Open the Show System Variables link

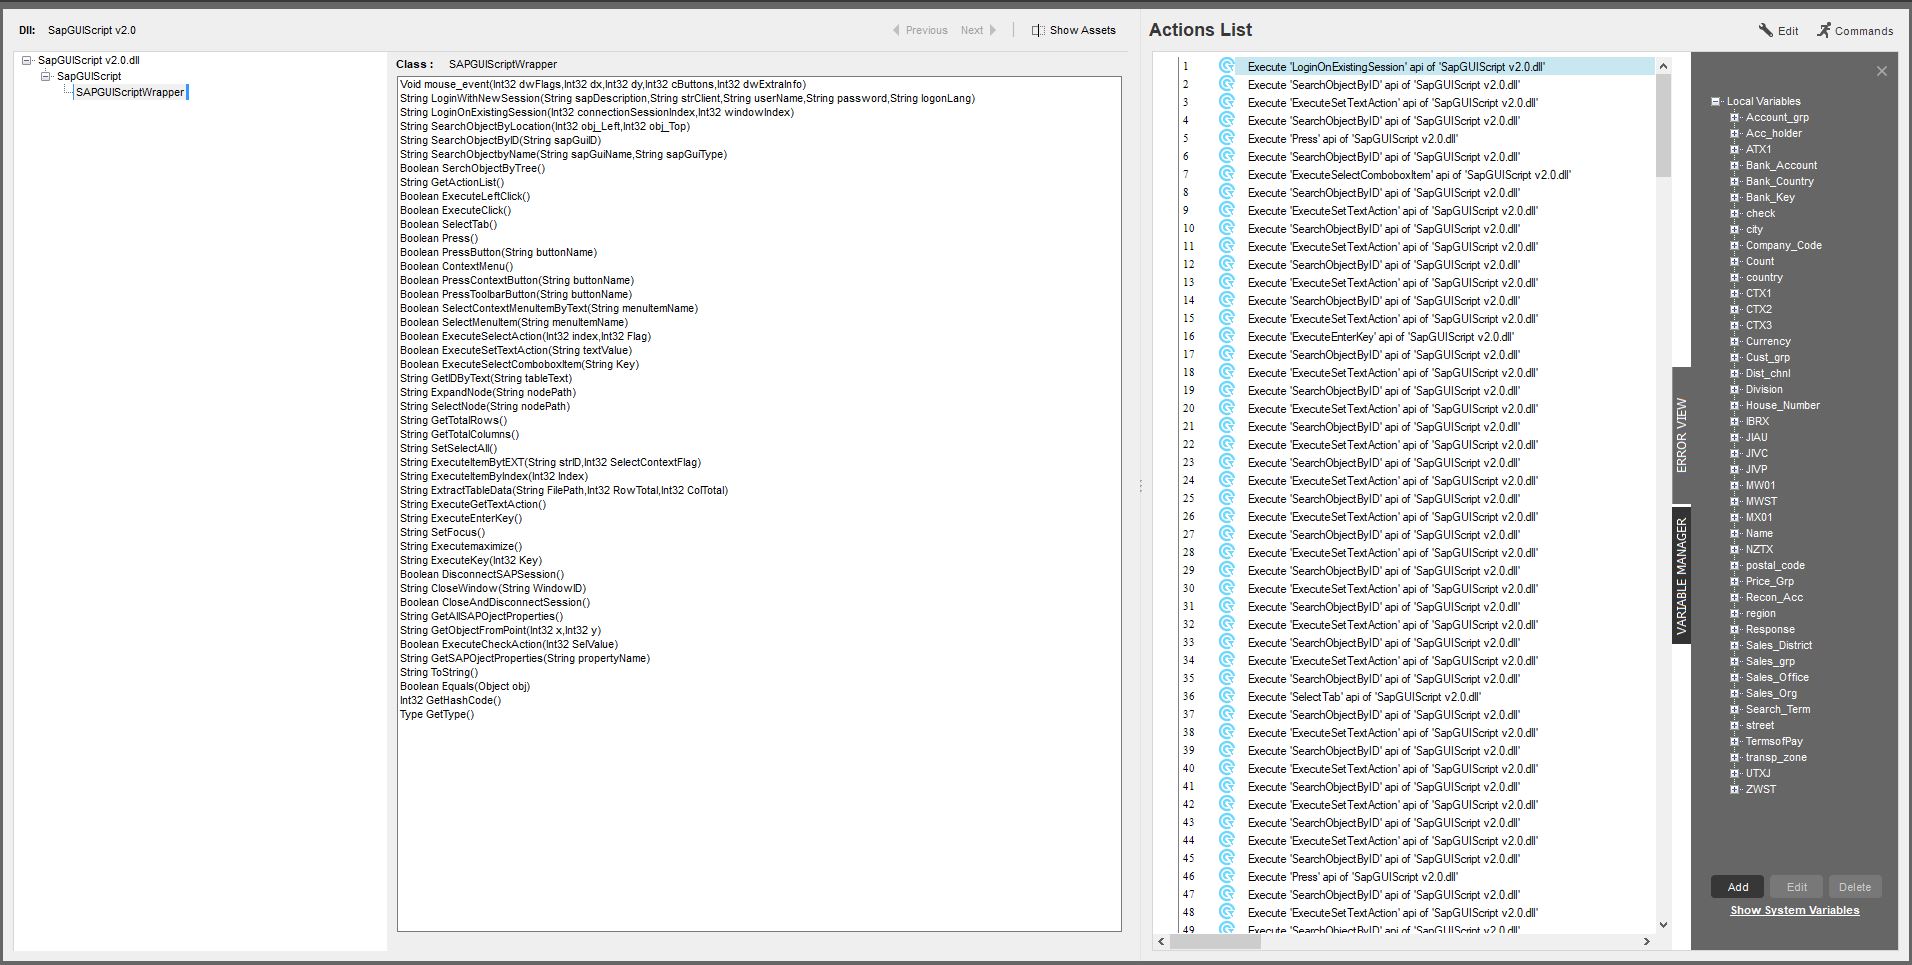[1795, 910]
